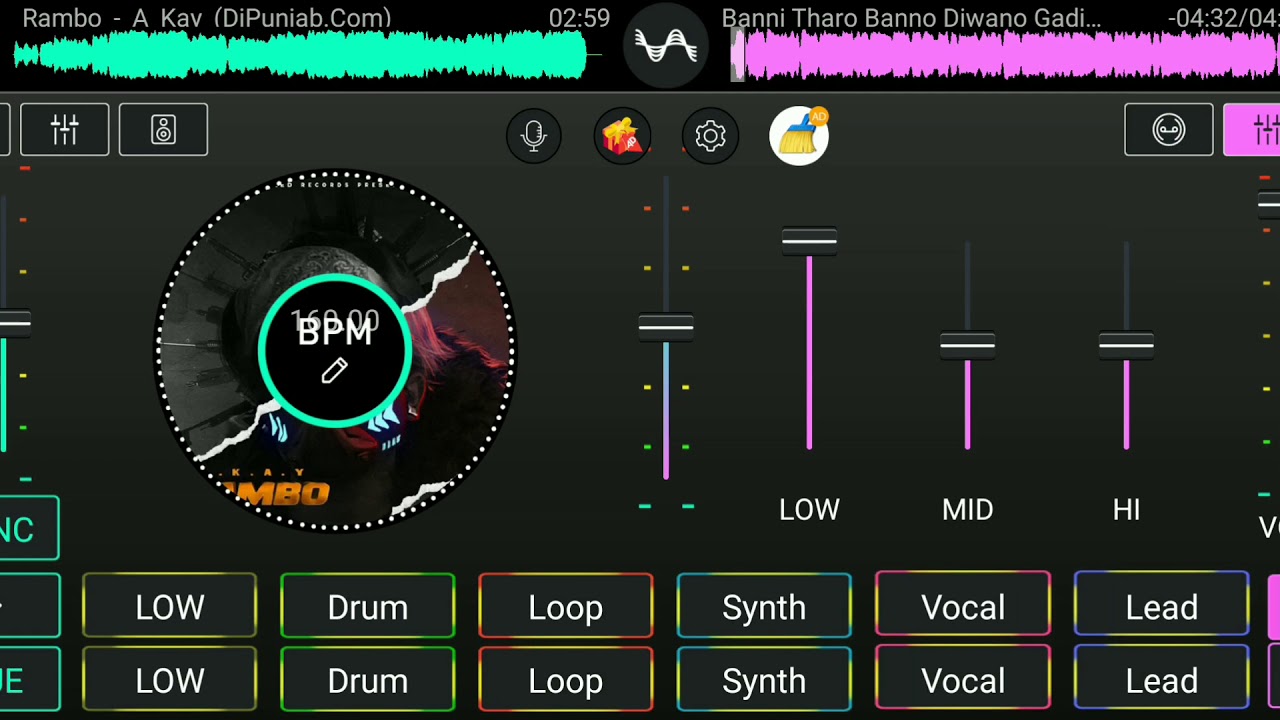Open the settings gear icon
Viewport: 1280px width, 720px height.
click(x=710, y=136)
